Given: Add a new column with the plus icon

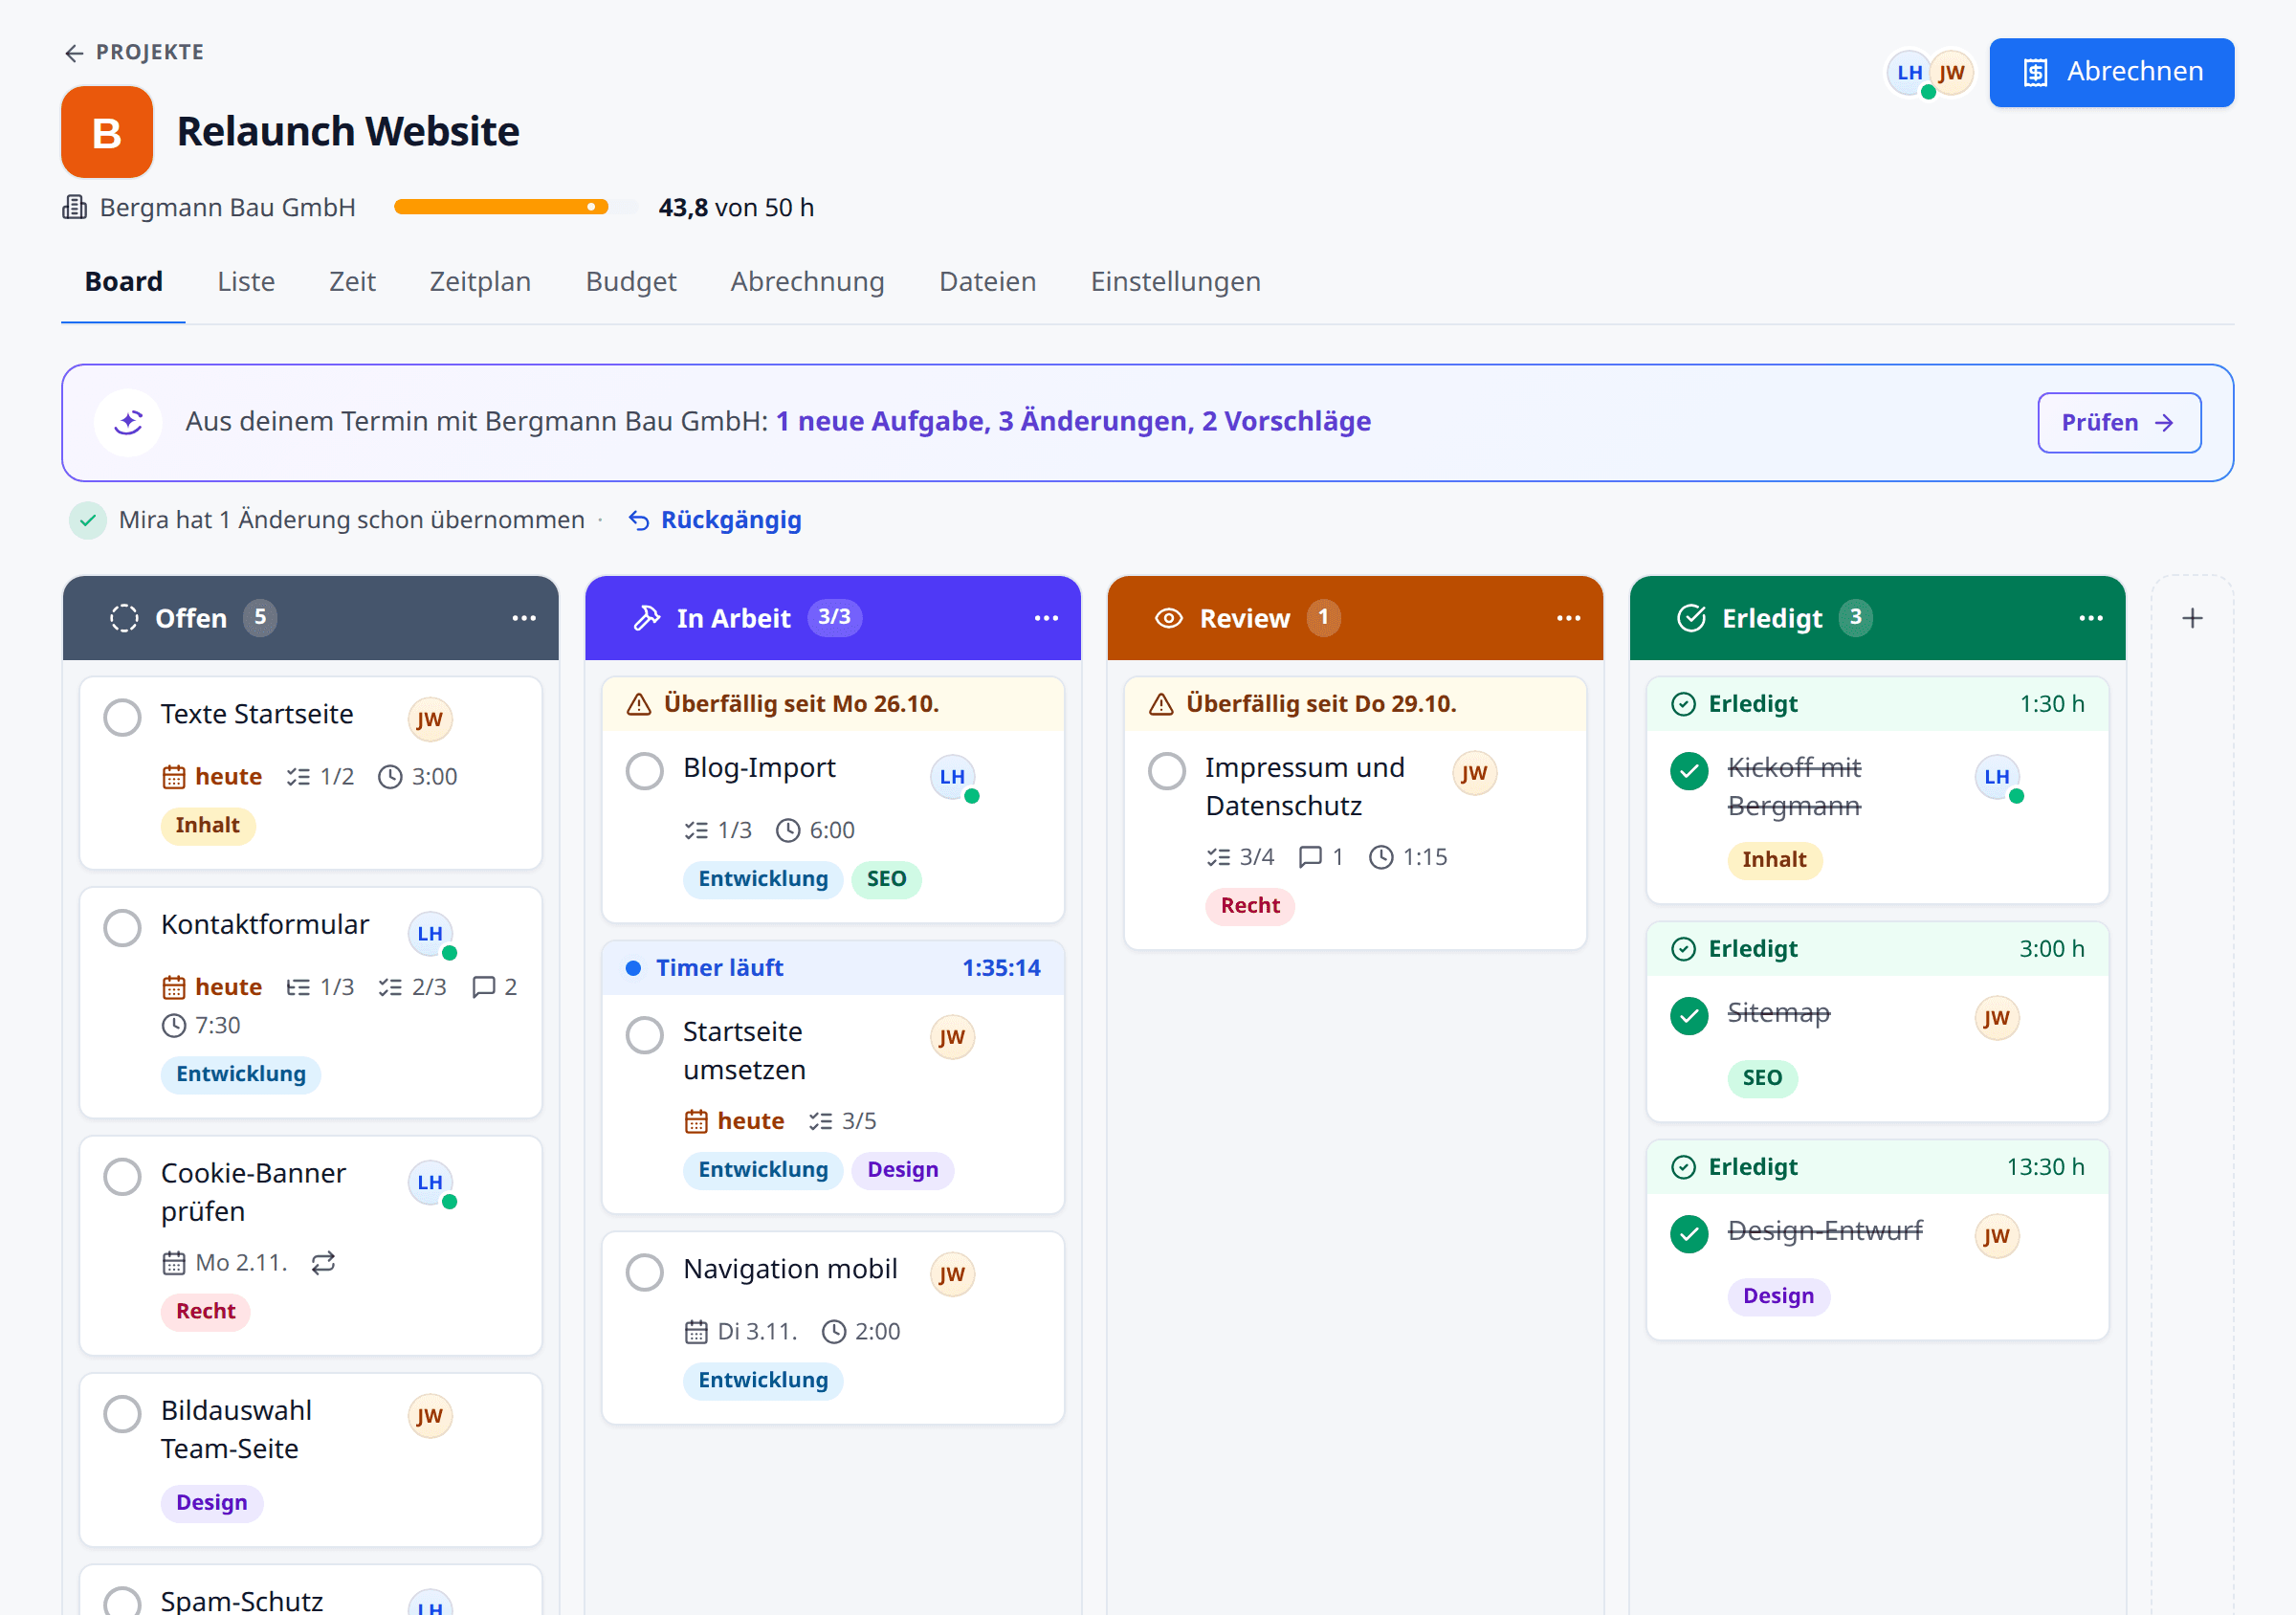Looking at the screenshot, I should (2192, 618).
